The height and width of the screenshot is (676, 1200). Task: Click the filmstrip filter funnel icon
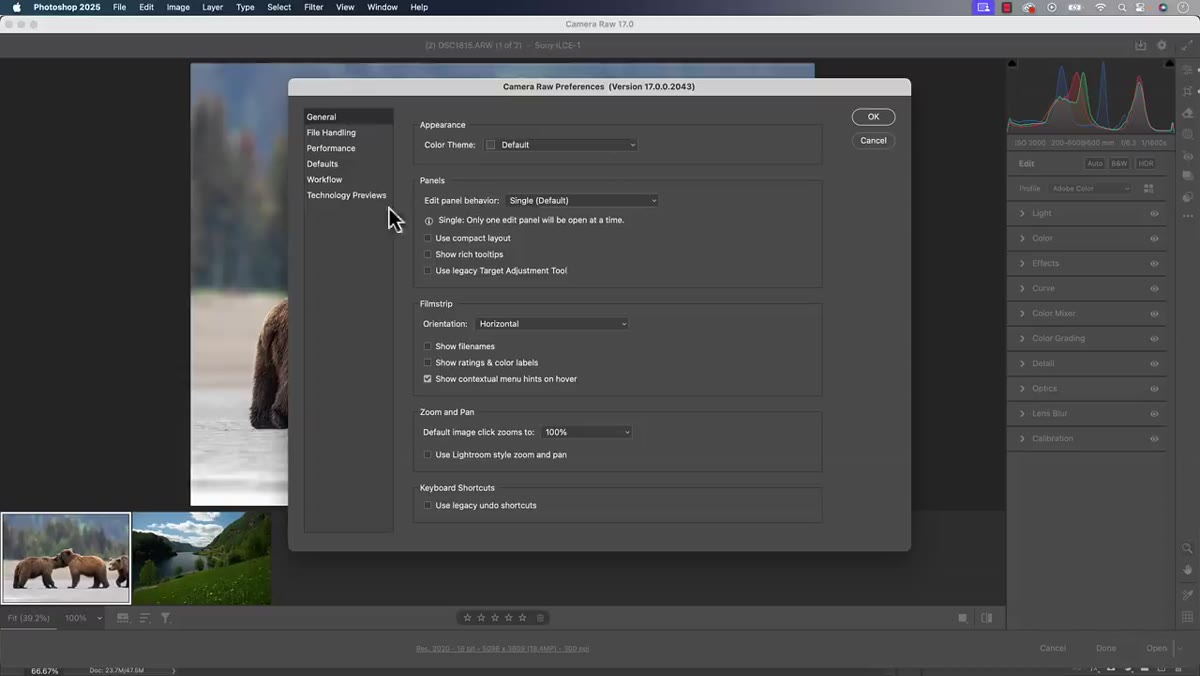coord(166,618)
